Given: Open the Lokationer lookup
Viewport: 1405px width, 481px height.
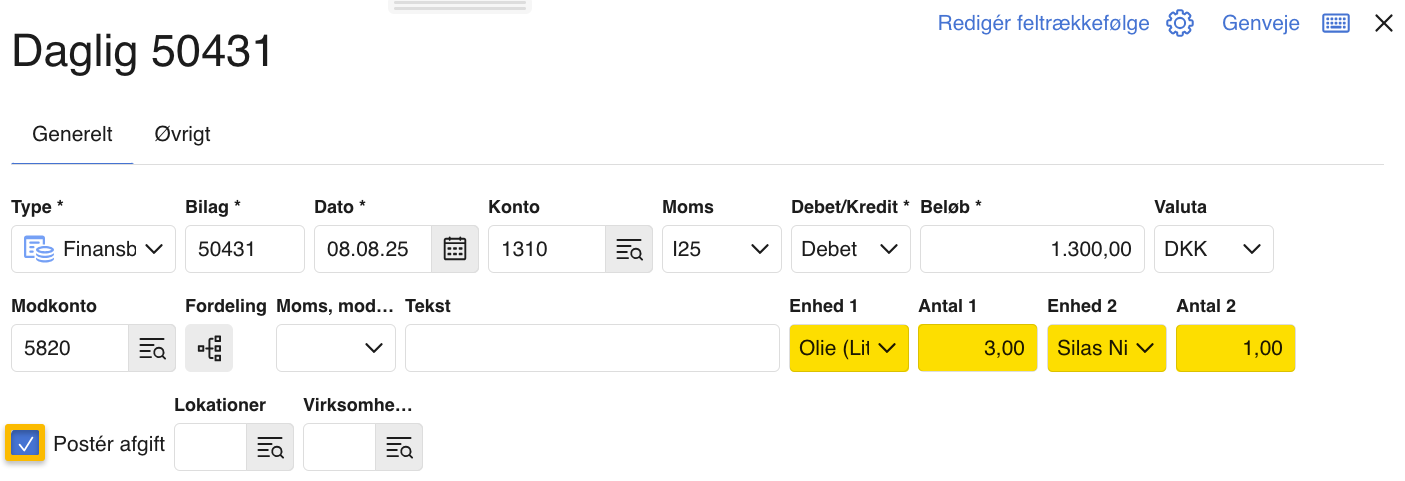Looking at the screenshot, I should pyautogui.click(x=270, y=447).
